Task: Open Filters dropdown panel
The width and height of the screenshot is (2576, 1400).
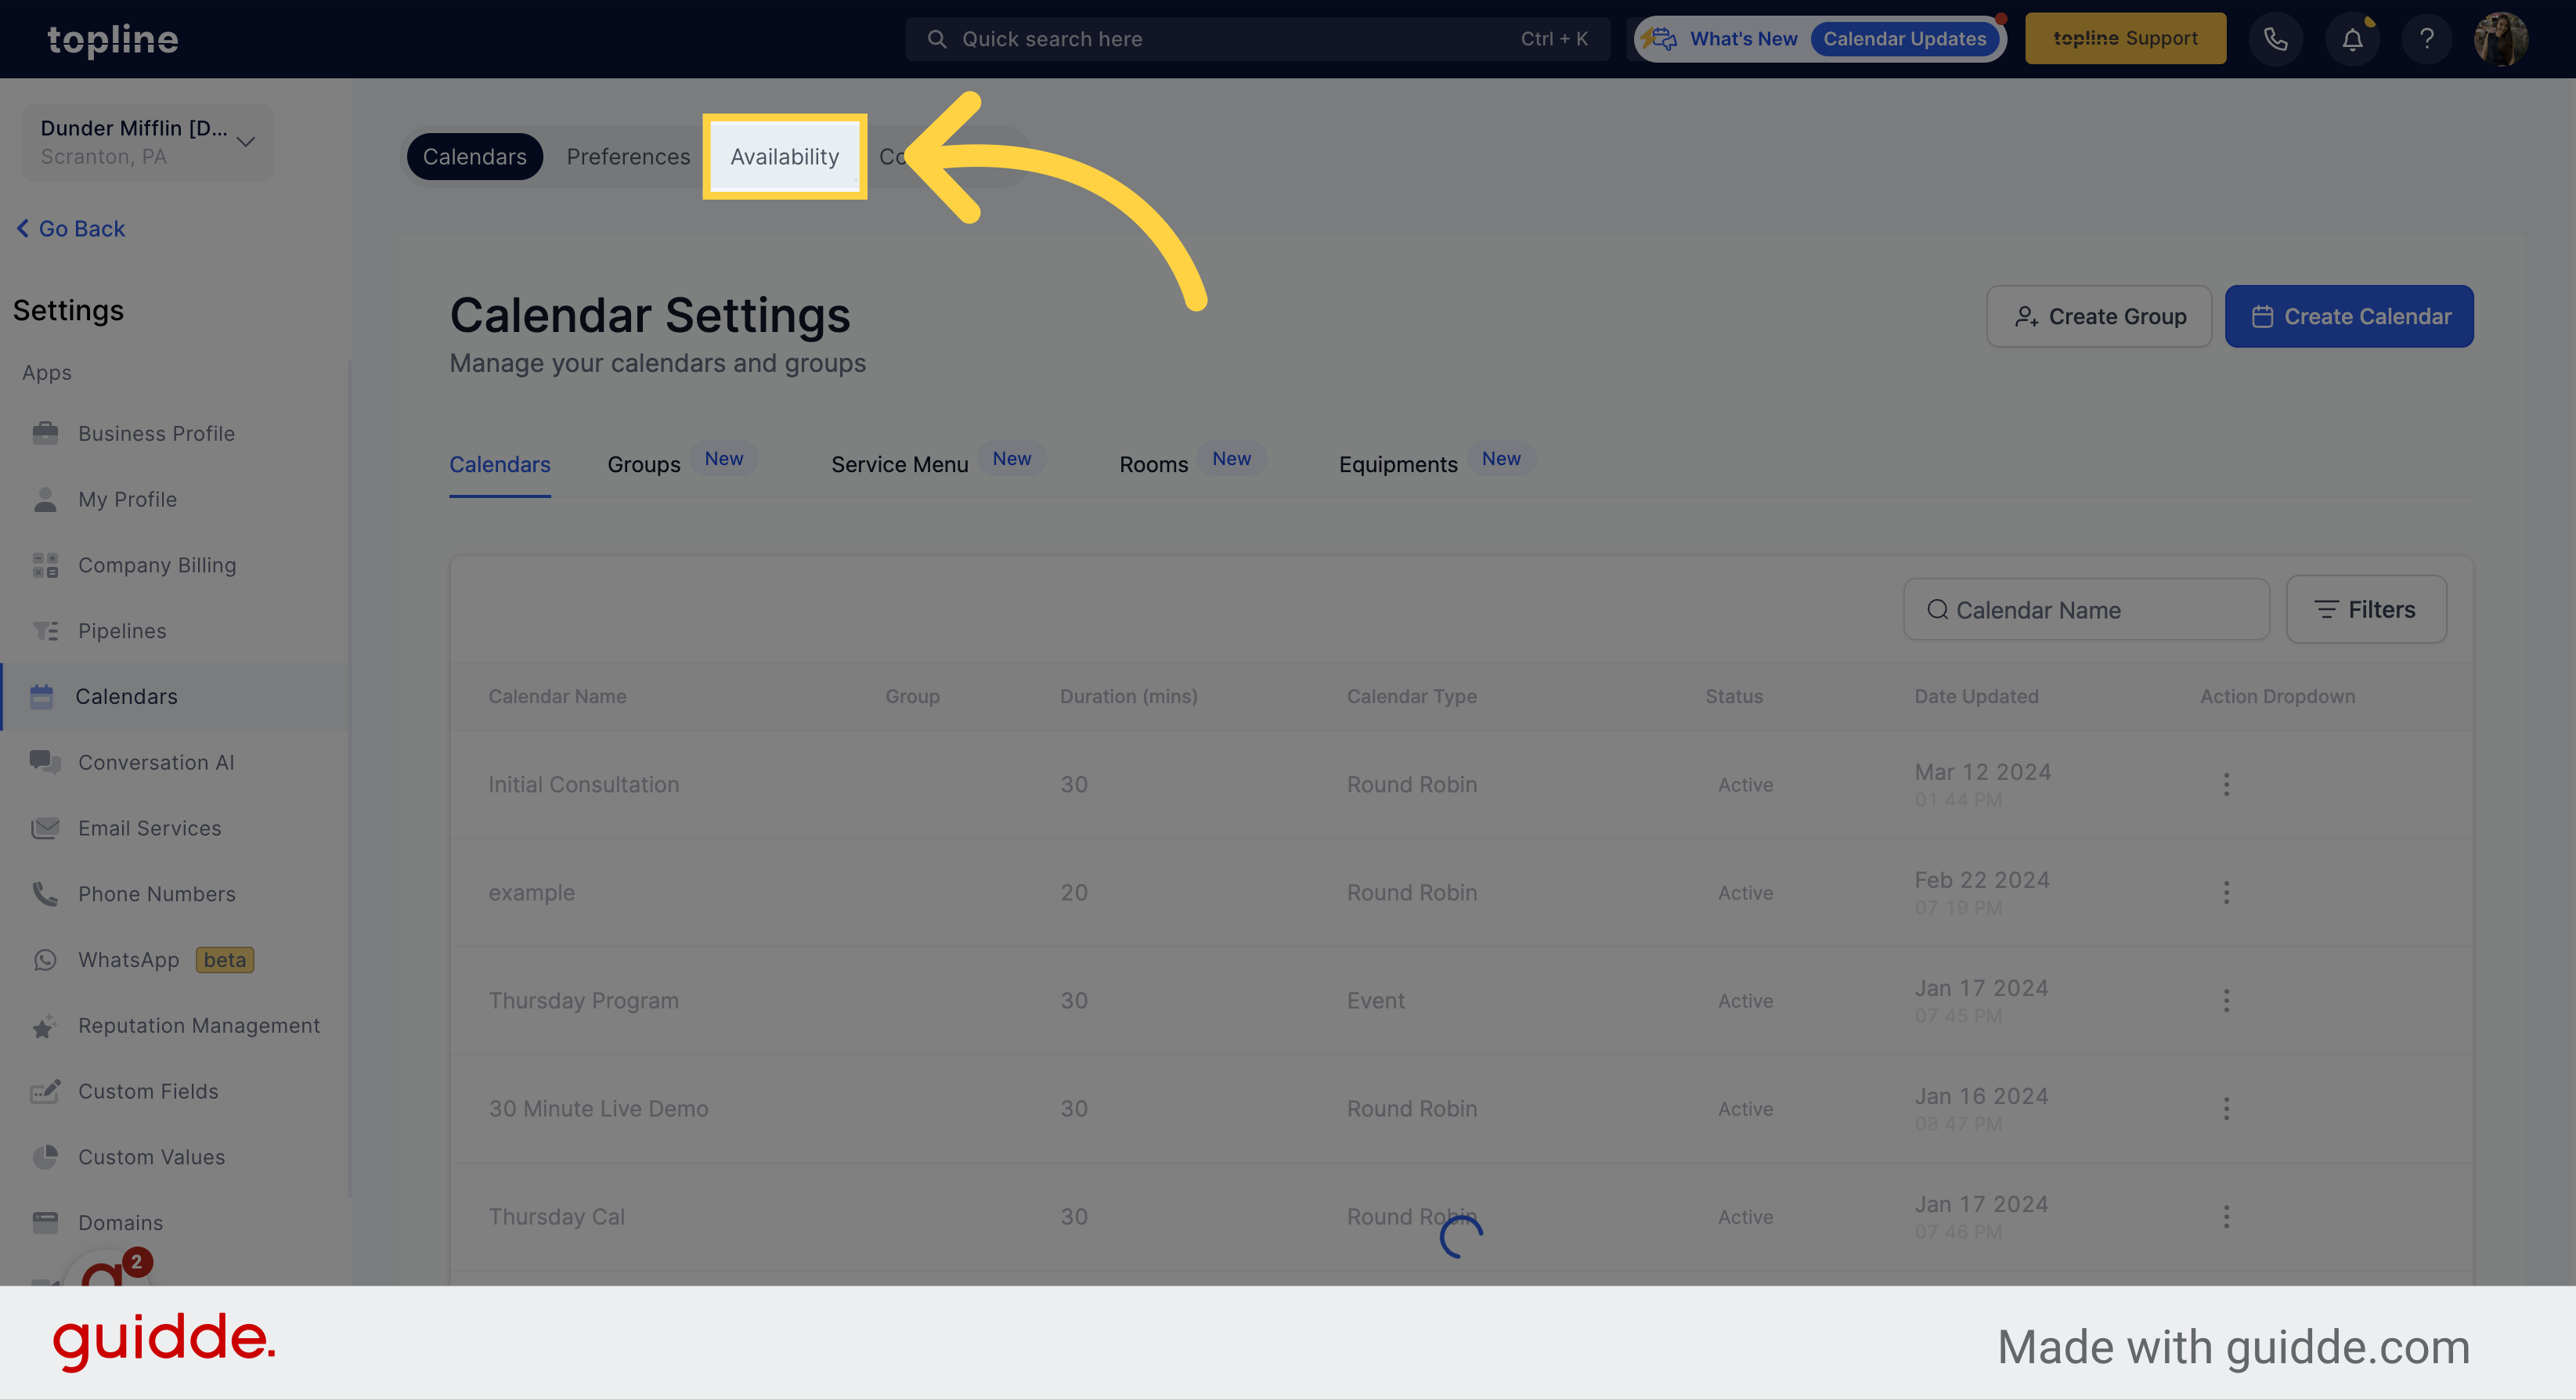Action: (2368, 608)
